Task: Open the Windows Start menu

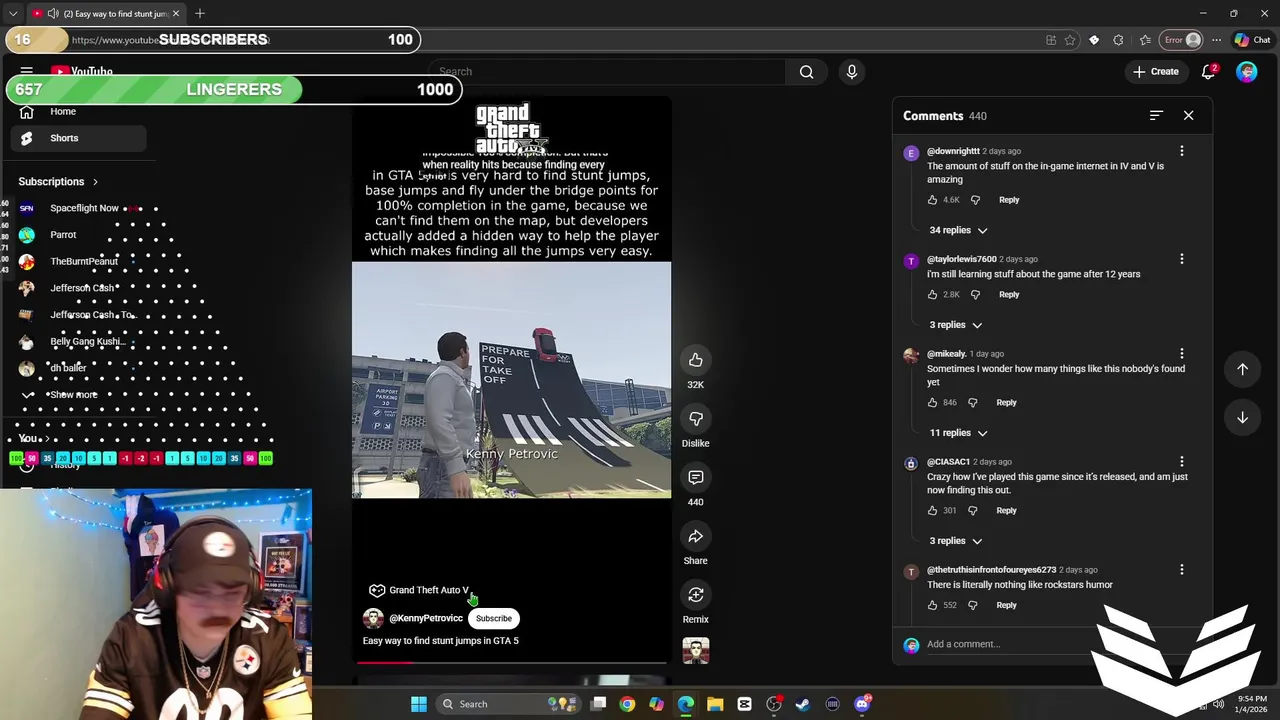Action: tap(419, 704)
